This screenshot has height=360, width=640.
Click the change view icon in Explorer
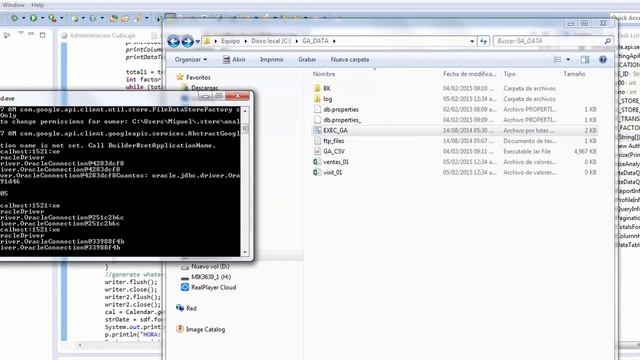(x=557, y=60)
